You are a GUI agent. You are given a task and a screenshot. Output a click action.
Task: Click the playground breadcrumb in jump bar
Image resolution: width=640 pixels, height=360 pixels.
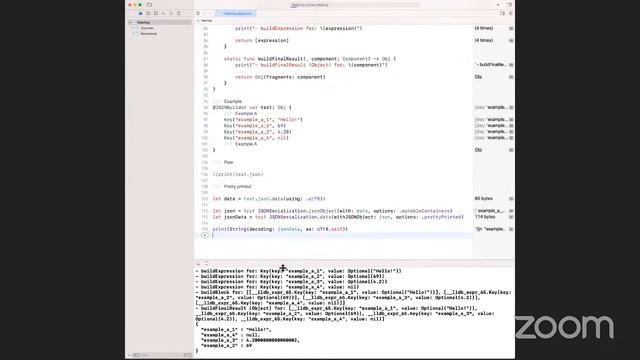click(x=207, y=20)
